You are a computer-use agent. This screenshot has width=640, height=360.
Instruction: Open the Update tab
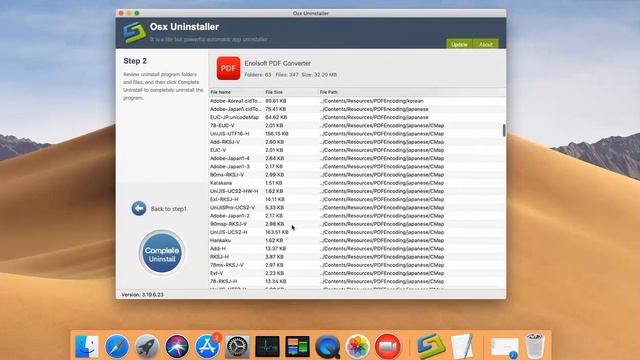point(459,44)
